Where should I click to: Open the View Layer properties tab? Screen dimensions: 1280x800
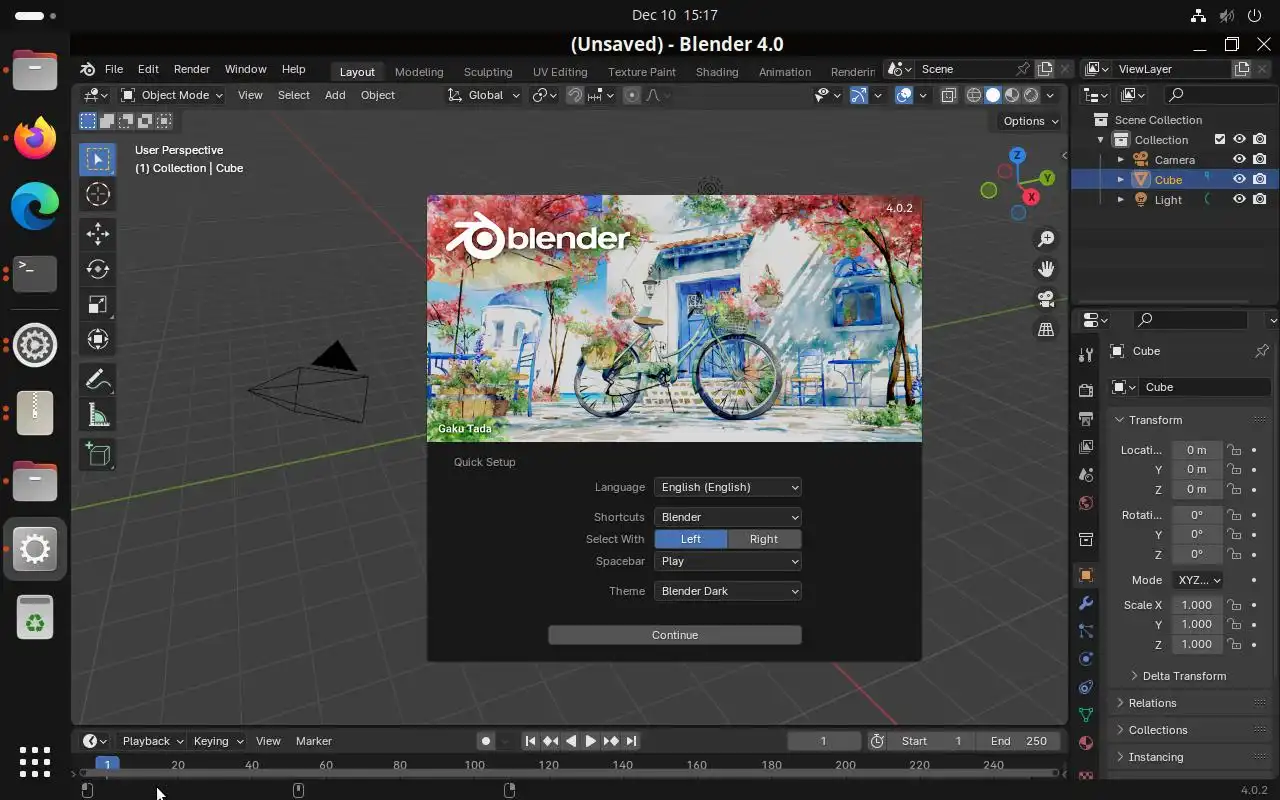[x=1086, y=446]
